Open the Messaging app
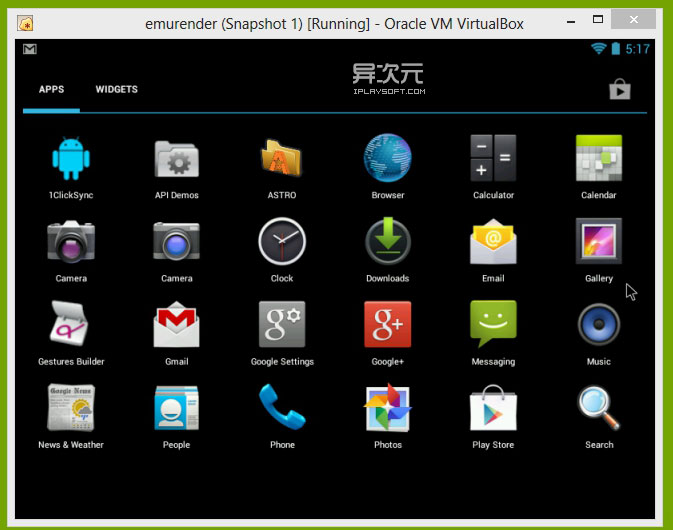The height and width of the screenshot is (530, 673). point(493,324)
